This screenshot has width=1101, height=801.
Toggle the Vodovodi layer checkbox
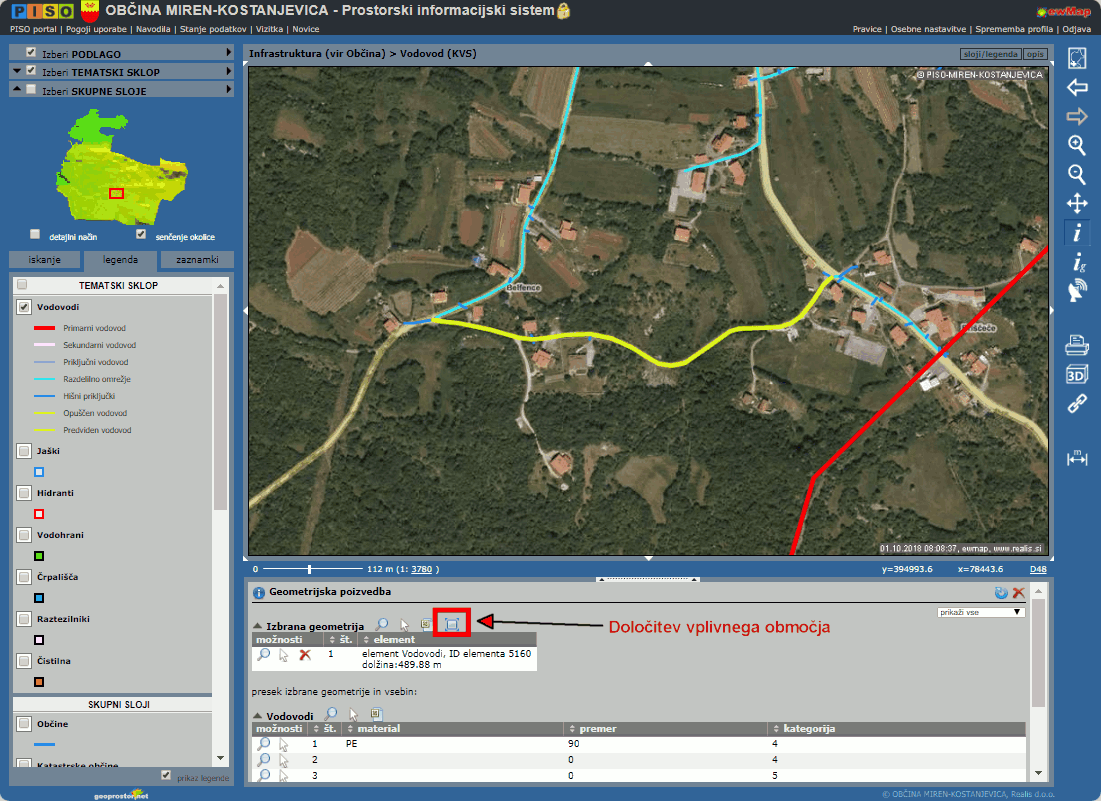pos(24,307)
